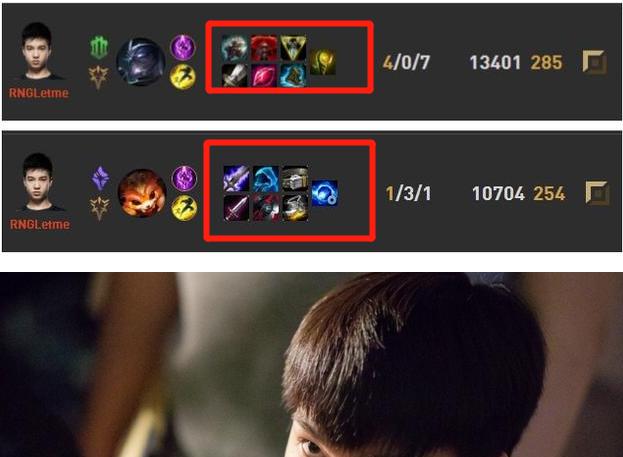Click the yellow trinket in Shen's items

point(323,62)
